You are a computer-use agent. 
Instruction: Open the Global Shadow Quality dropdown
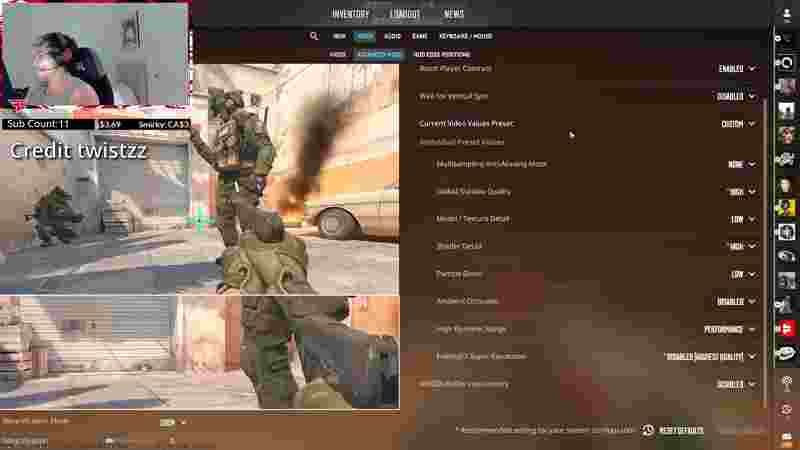coord(742,192)
